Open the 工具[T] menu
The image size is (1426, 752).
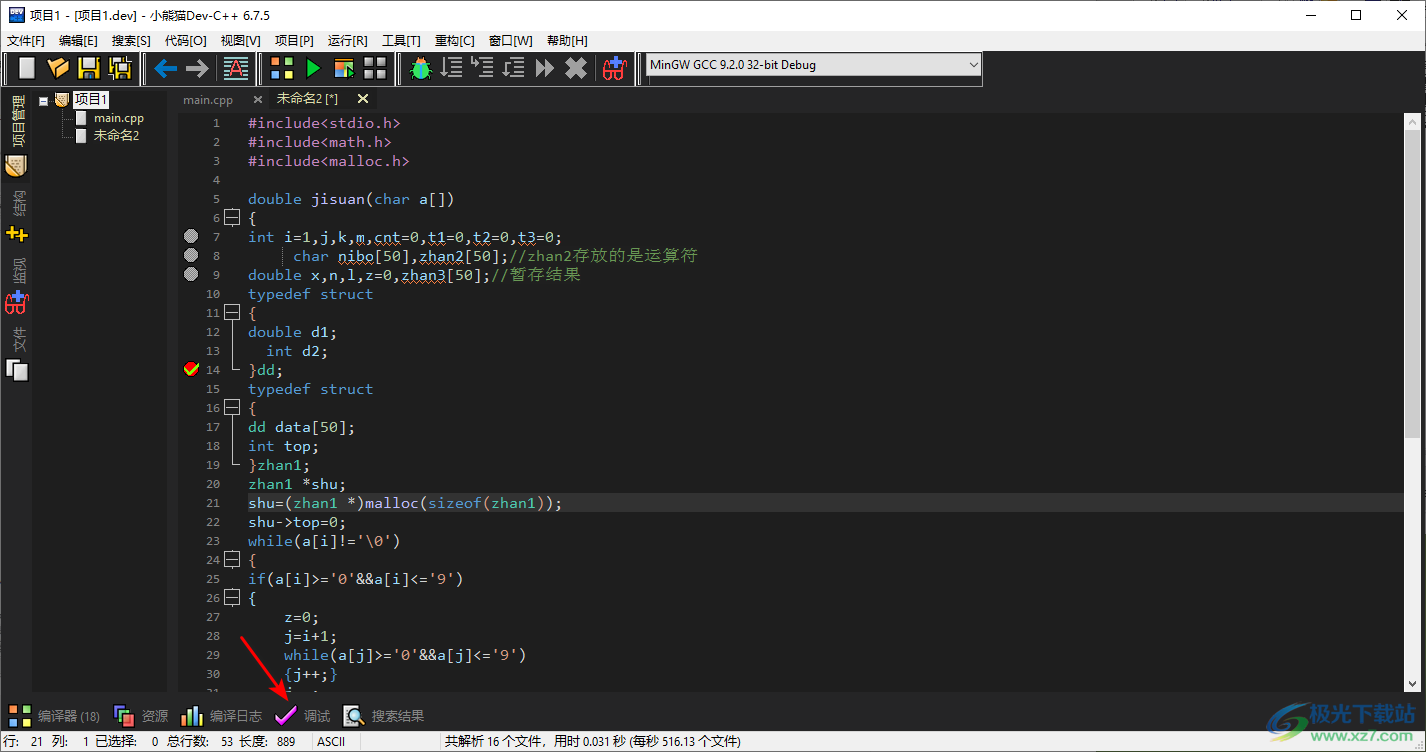click(x=401, y=40)
